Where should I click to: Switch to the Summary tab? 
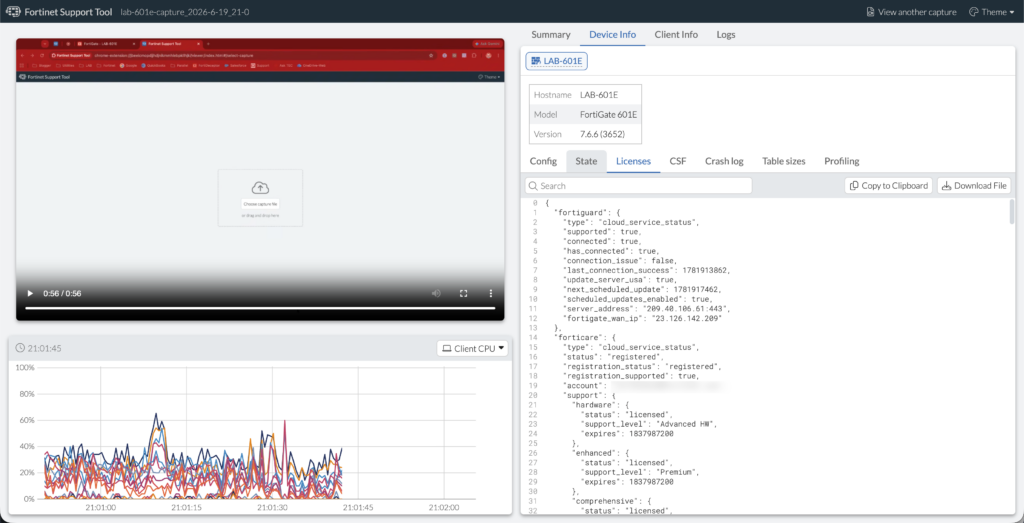coord(551,35)
